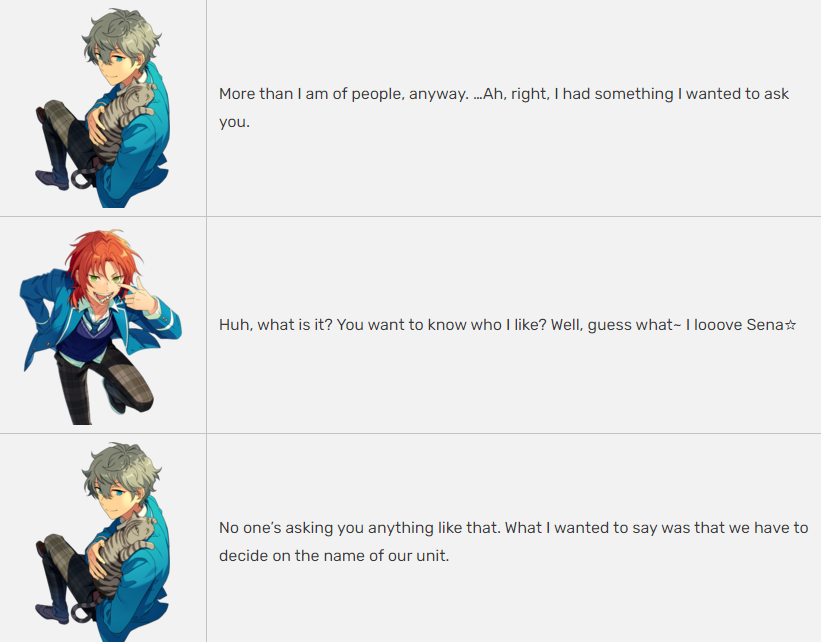Screen dimensions: 821x642
Task: Click the tabby cat in the bottom row image
Action: point(124,554)
